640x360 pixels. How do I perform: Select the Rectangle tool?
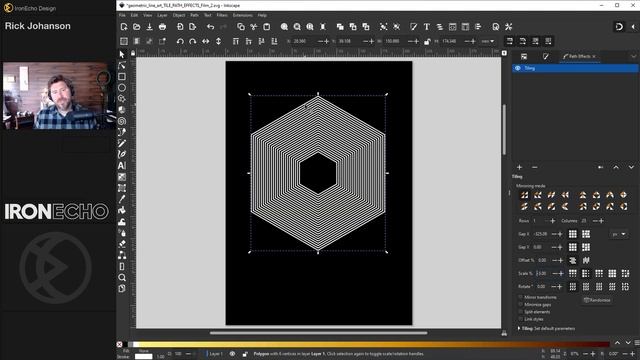[122, 76]
